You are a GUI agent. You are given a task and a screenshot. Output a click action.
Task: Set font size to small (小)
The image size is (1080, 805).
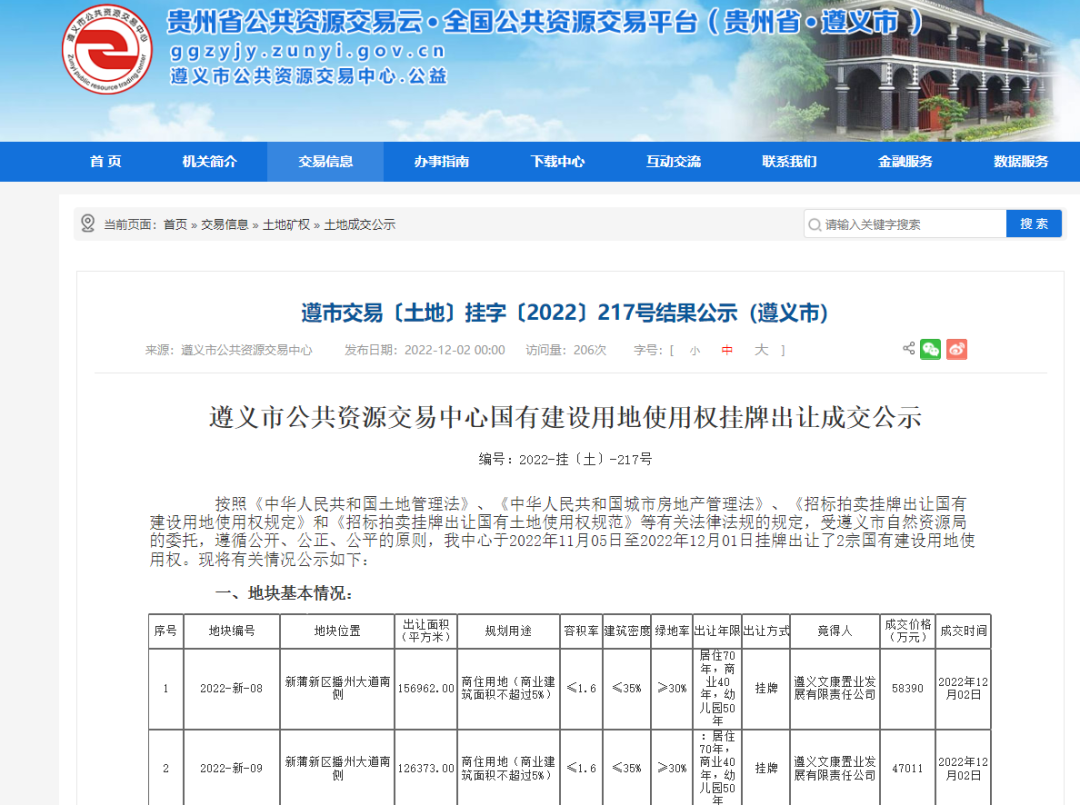click(694, 350)
